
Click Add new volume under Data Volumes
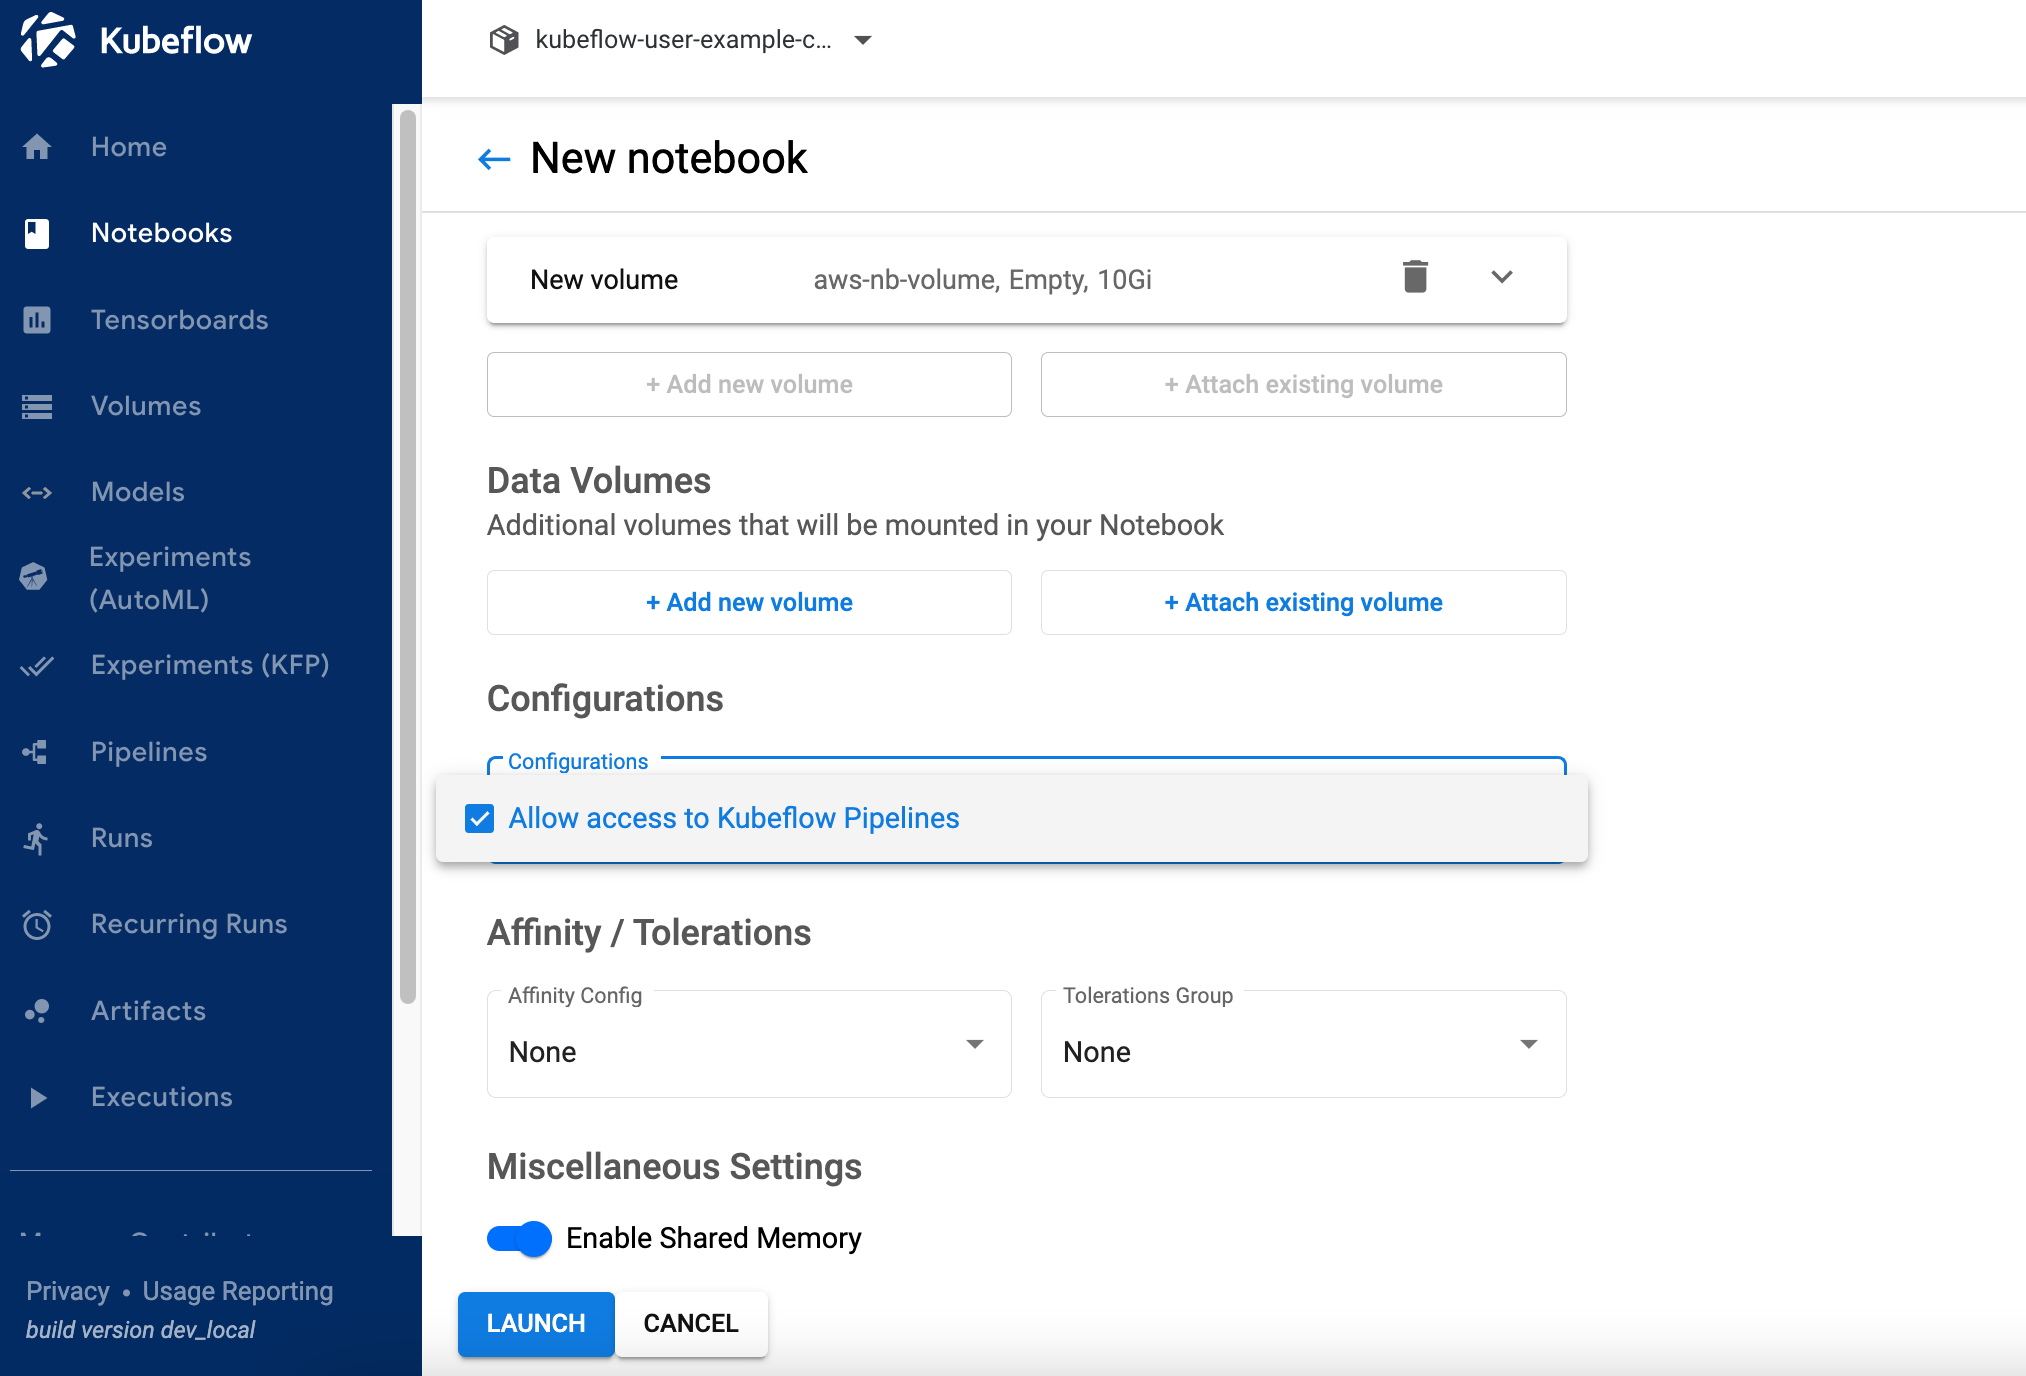[749, 602]
